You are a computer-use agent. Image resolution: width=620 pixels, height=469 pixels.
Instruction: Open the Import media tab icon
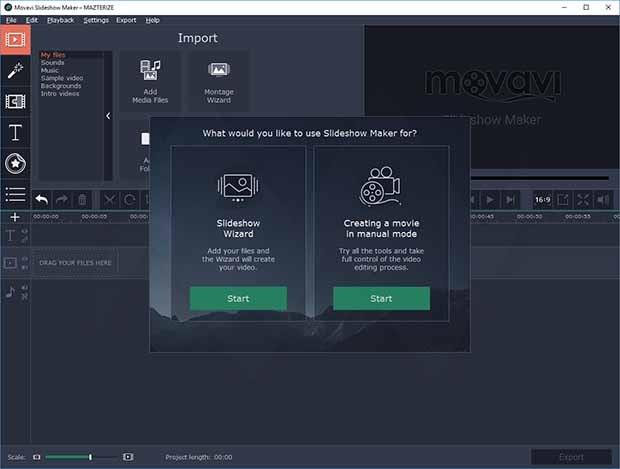click(15, 40)
